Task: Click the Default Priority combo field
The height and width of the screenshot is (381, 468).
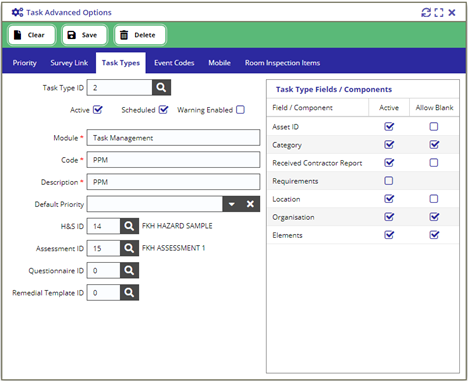Action: (155, 204)
